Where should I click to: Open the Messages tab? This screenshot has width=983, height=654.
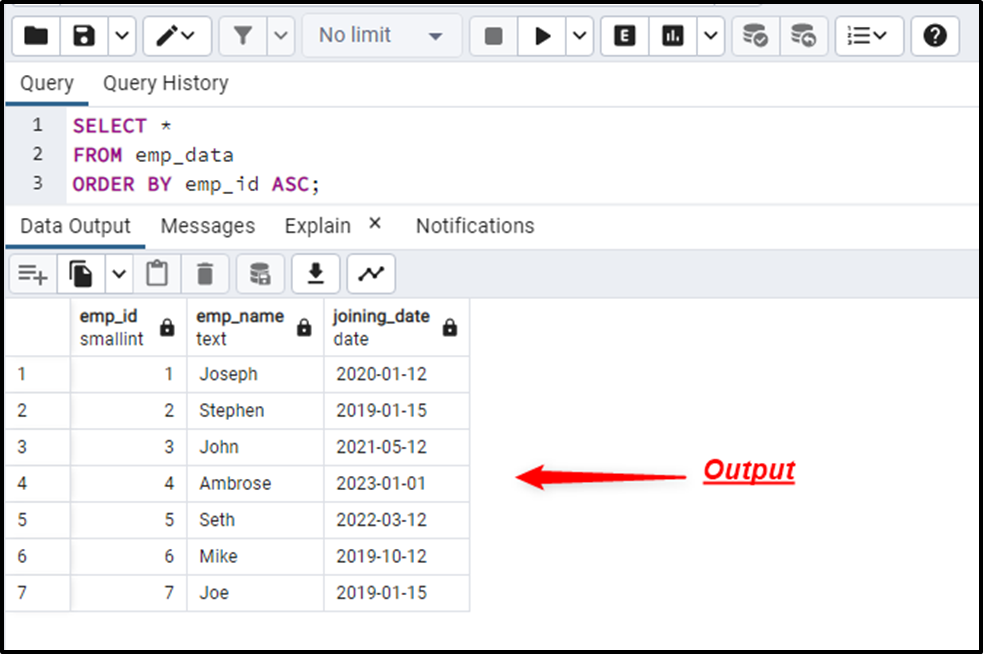tap(207, 225)
